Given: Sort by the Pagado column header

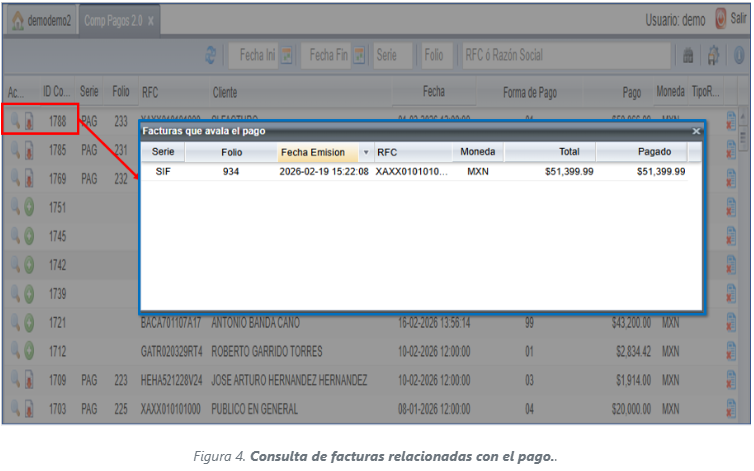Looking at the screenshot, I should 646,152.
